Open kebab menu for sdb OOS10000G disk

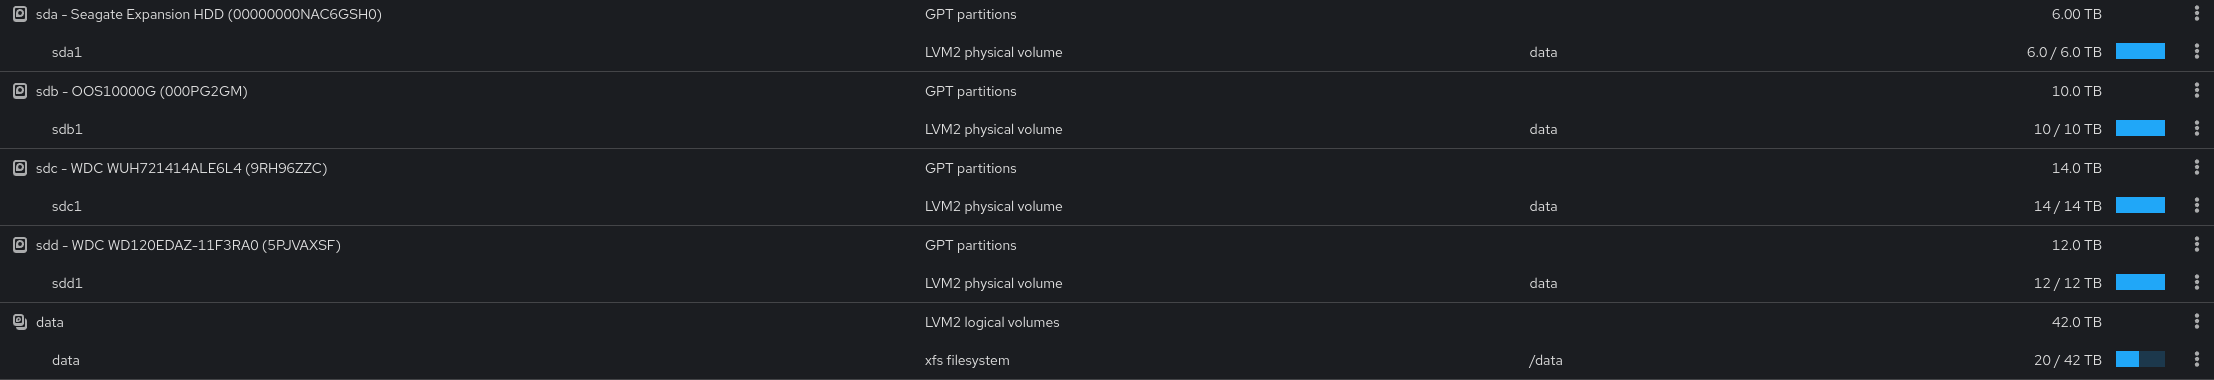pos(2196,90)
